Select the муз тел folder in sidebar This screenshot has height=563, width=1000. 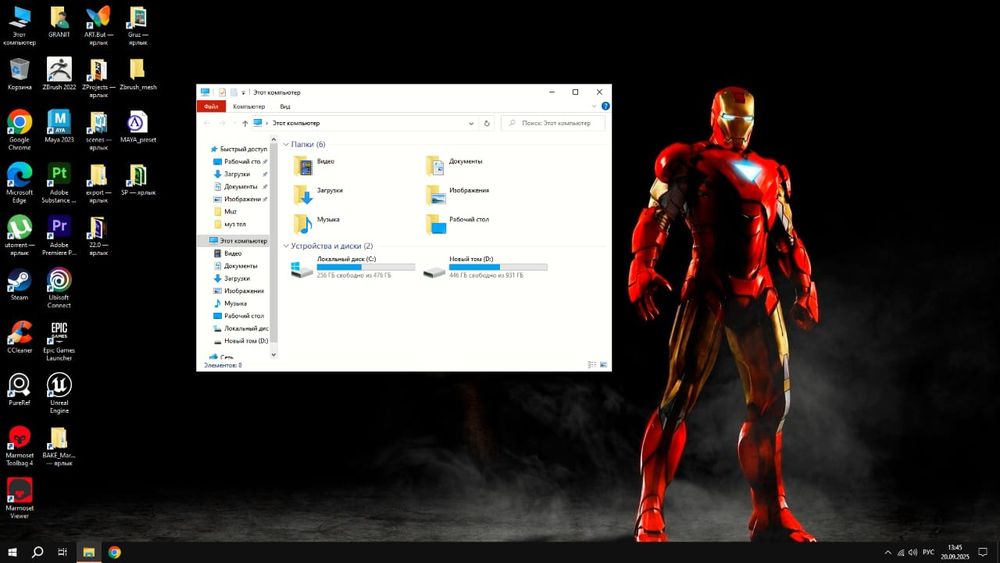tap(232, 224)
